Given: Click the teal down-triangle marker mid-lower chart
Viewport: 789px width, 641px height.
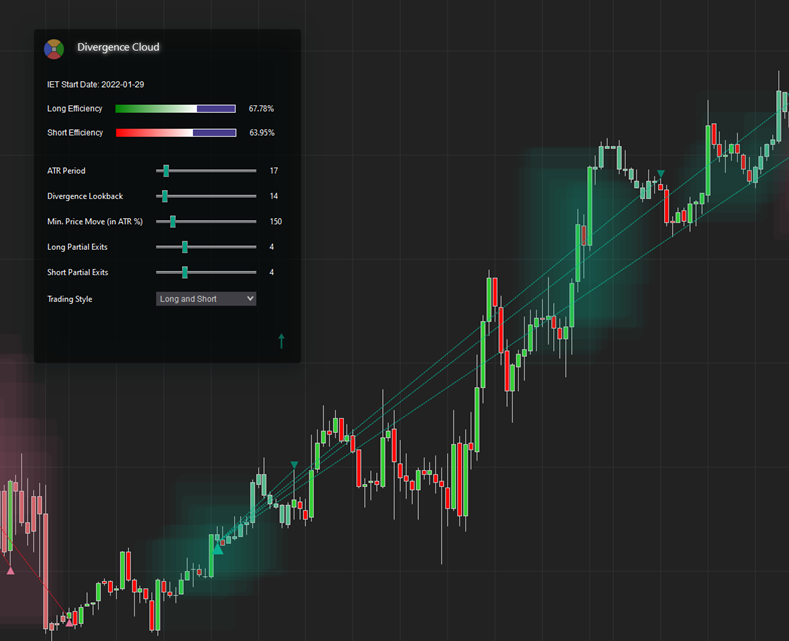Looking at the screenshot, I should point(294,465).
